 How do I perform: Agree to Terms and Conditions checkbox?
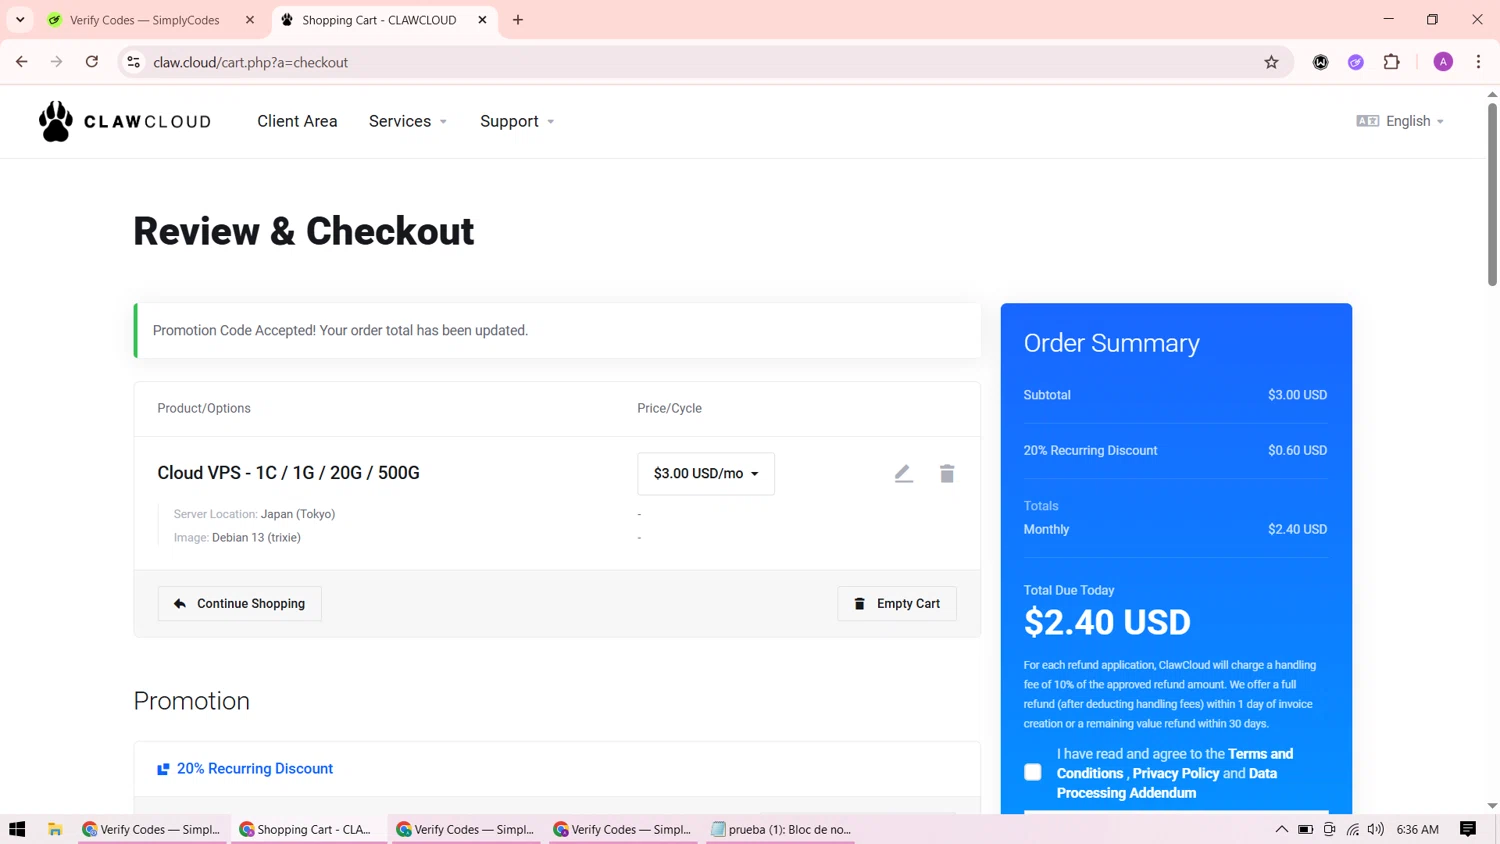coord(1033,772)
